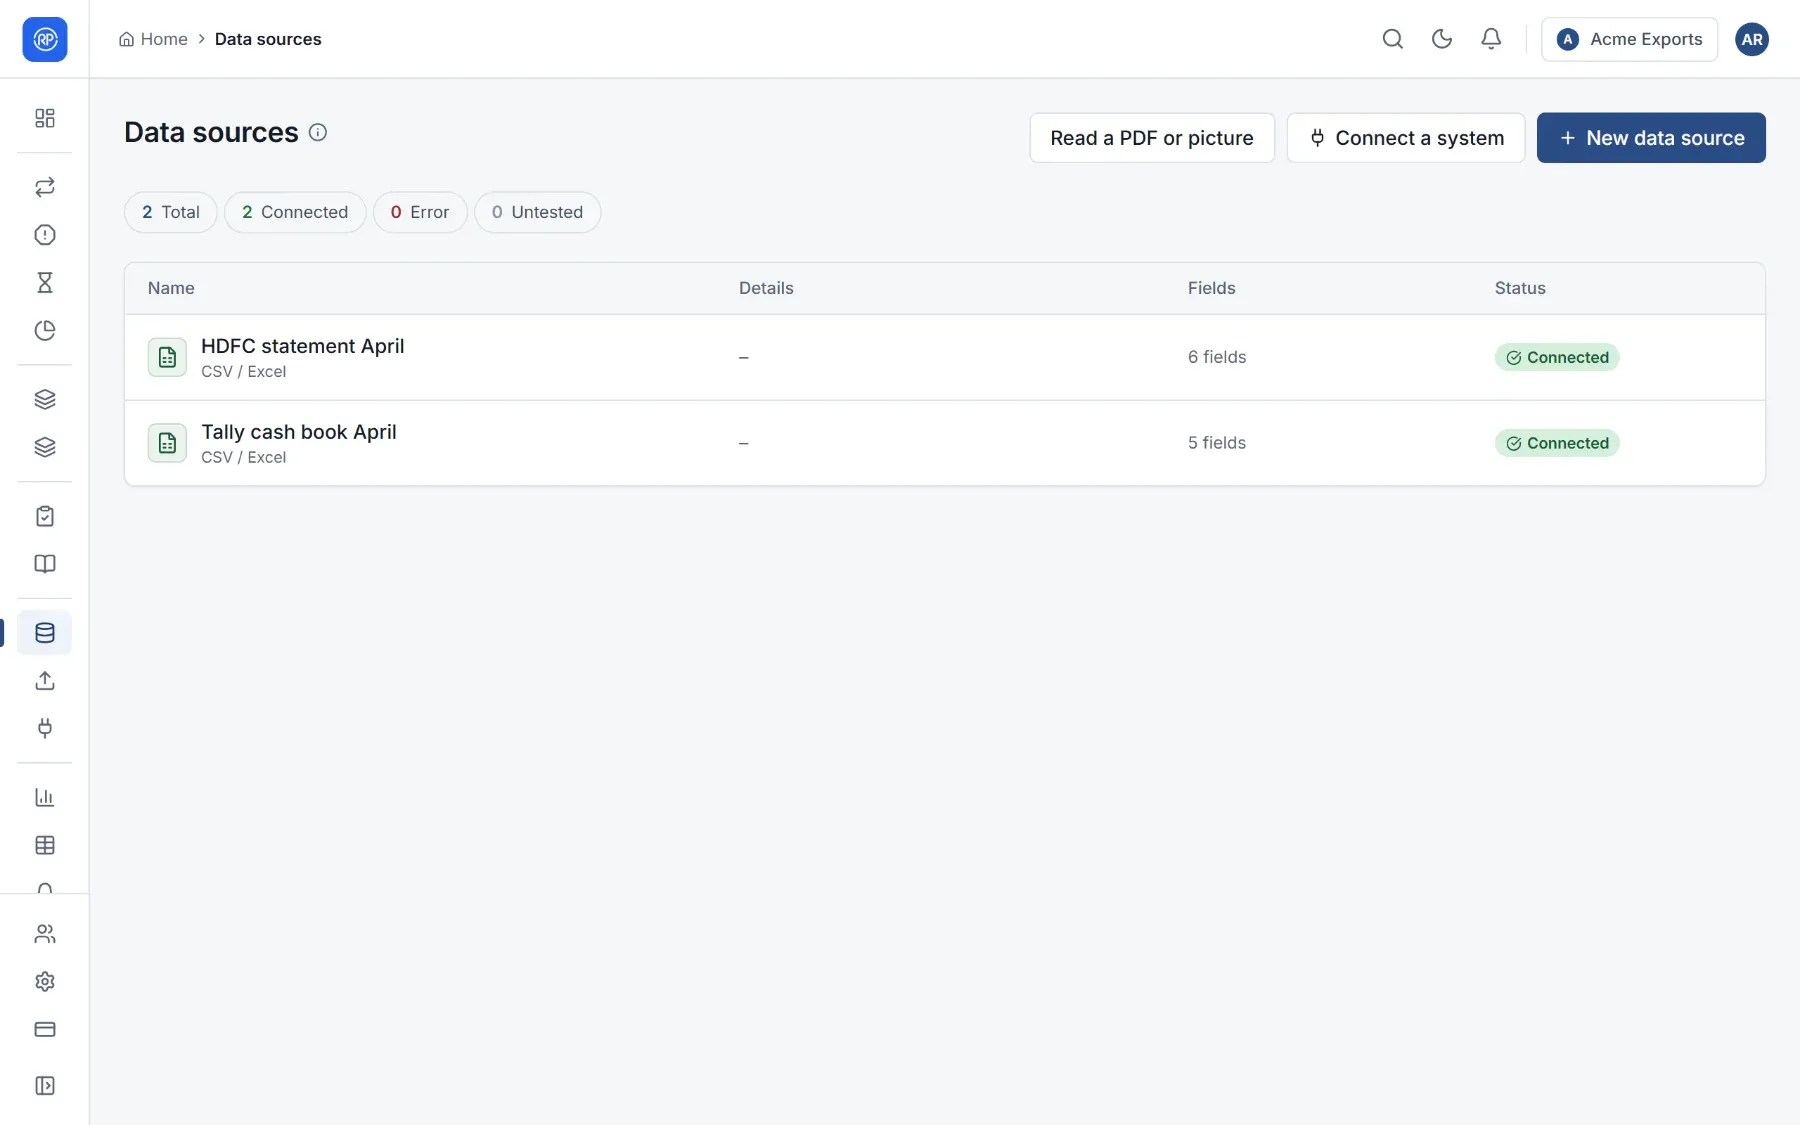Screen dimensions: 1800x1125
Task: Open the users icon in sidebar
Action: (x=45, y=934)
